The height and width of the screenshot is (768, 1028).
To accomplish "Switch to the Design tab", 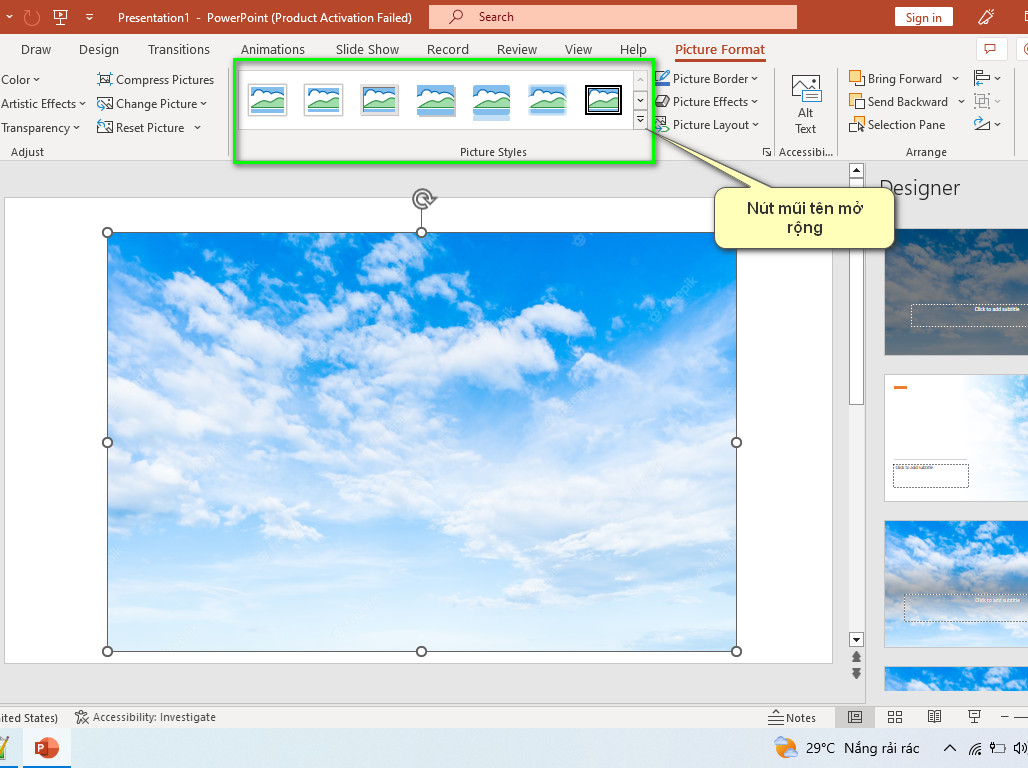I will [x=99, y=49].
